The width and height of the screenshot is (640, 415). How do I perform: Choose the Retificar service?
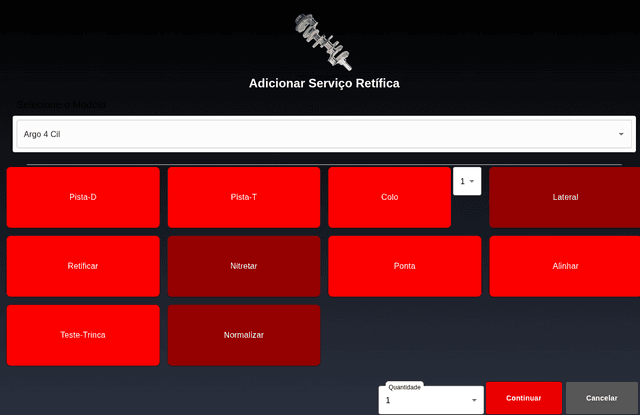click(x=83, y=266)
